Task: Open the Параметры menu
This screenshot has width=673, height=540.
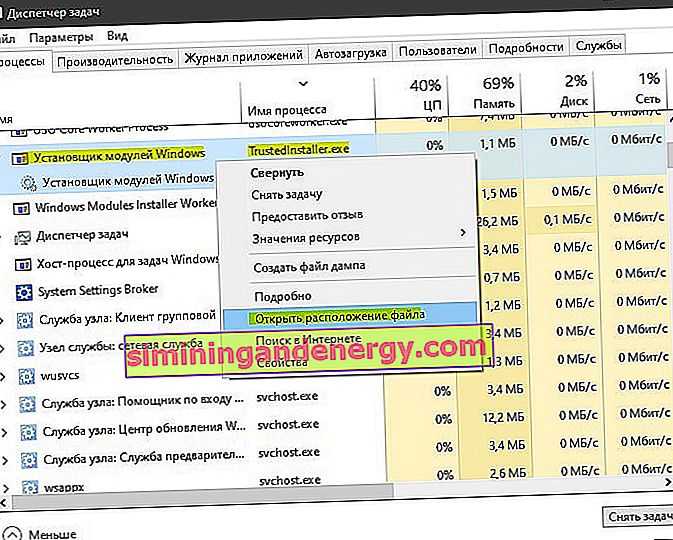Action: pos(61,37)
